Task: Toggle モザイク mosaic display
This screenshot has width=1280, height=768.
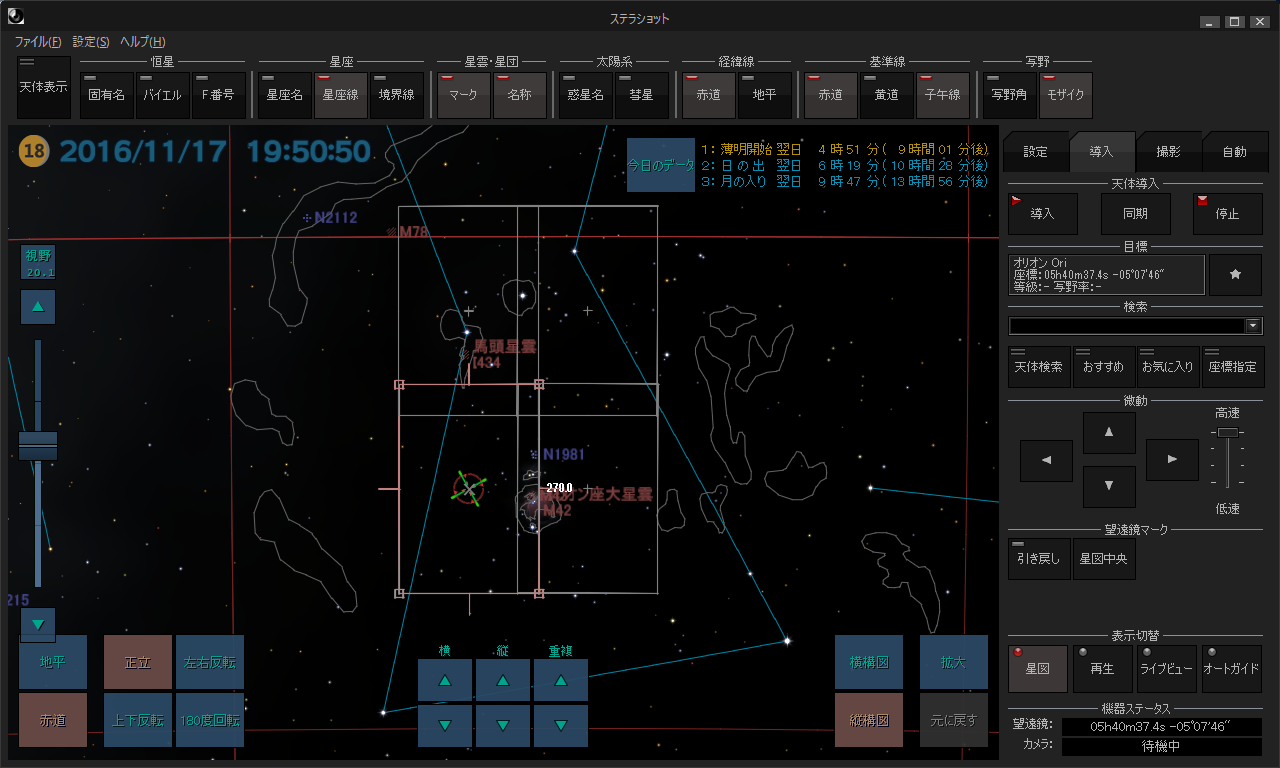Action: click(1065, 96)
